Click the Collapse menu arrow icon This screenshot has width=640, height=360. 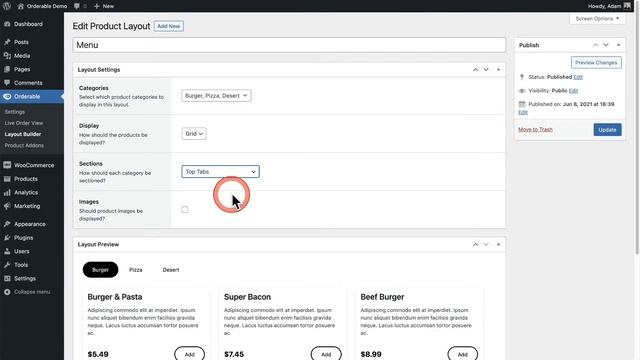7,292
